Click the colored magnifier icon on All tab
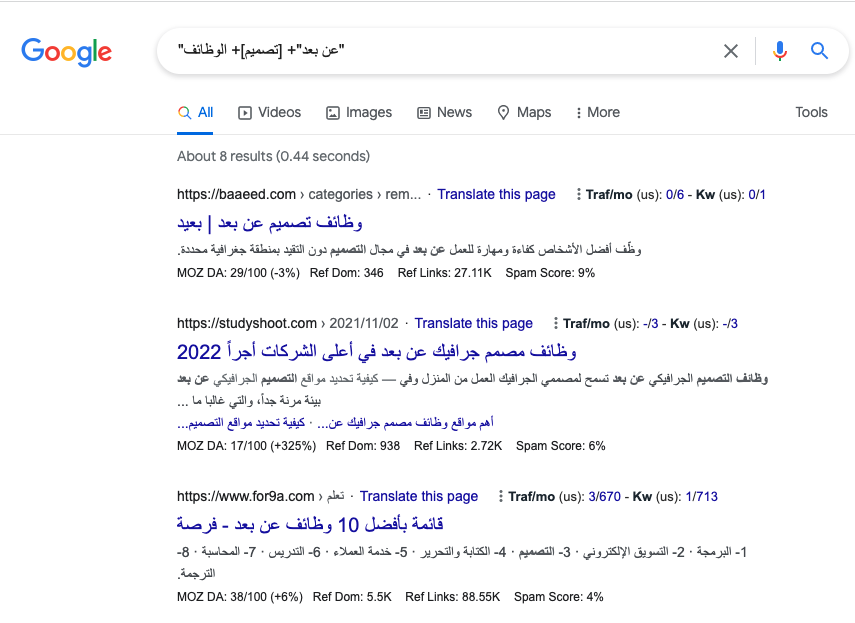This screenshot has width=855, height=623. pyautogui.click(x=183, y=112)
